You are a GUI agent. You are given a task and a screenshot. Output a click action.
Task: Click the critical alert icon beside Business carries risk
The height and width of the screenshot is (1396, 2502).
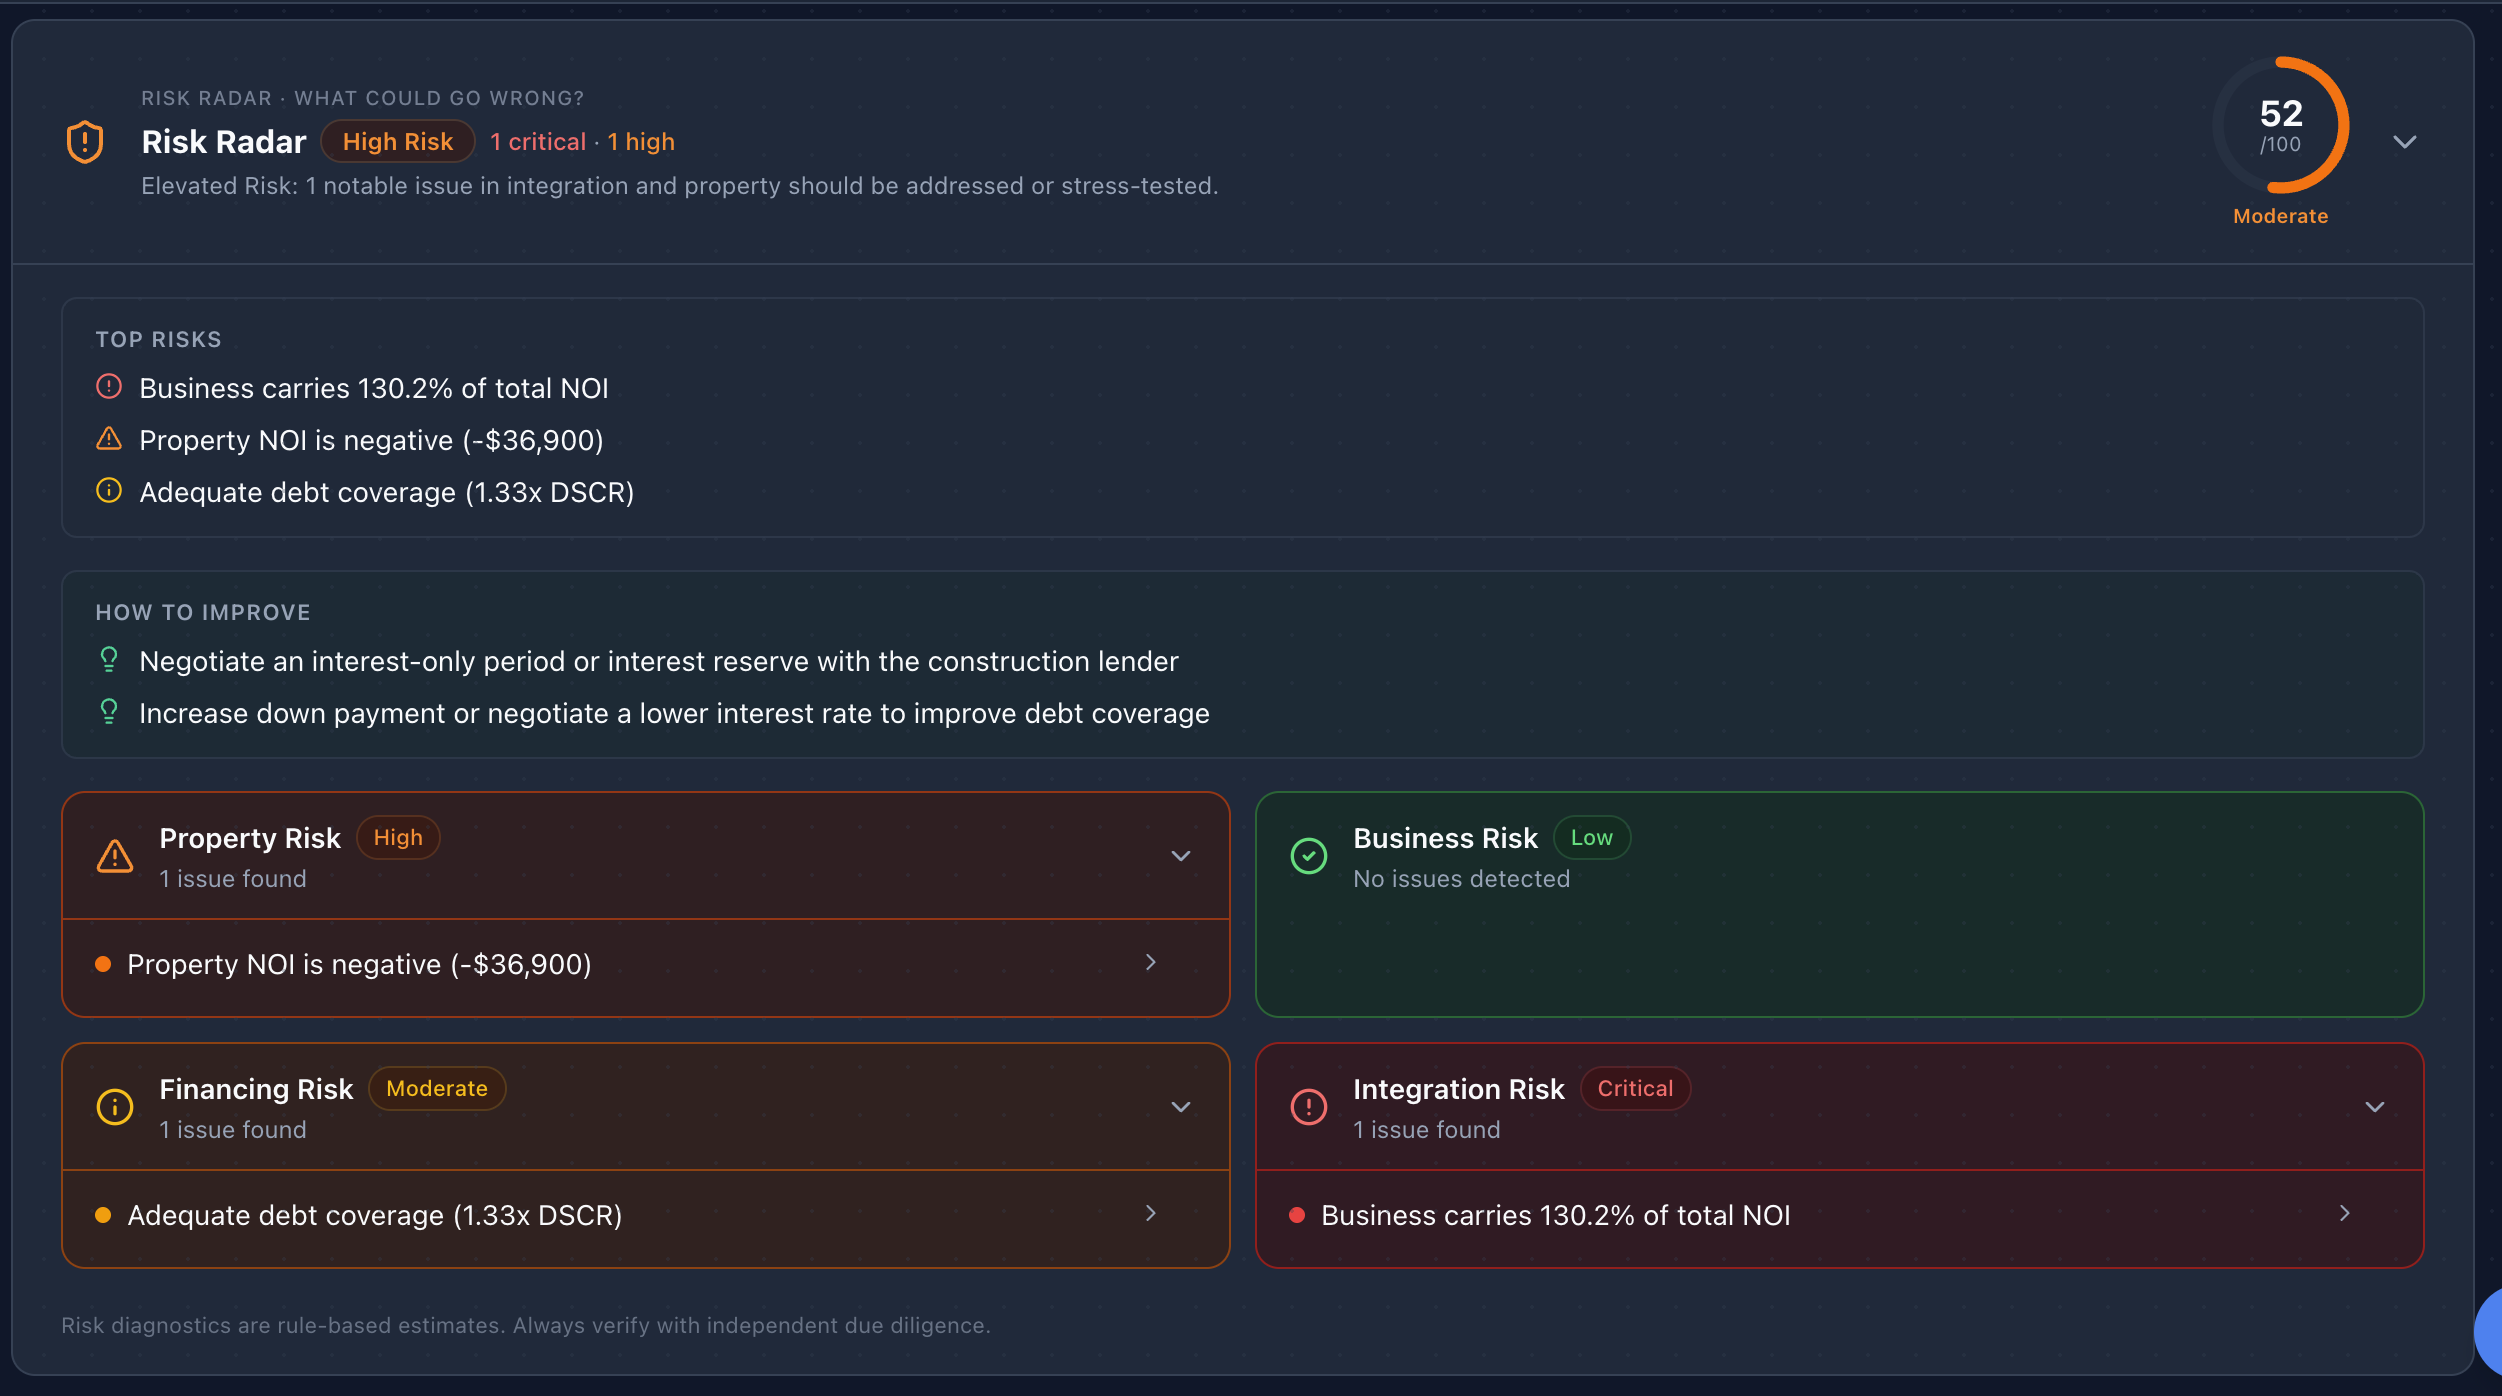tap(110, 387)
